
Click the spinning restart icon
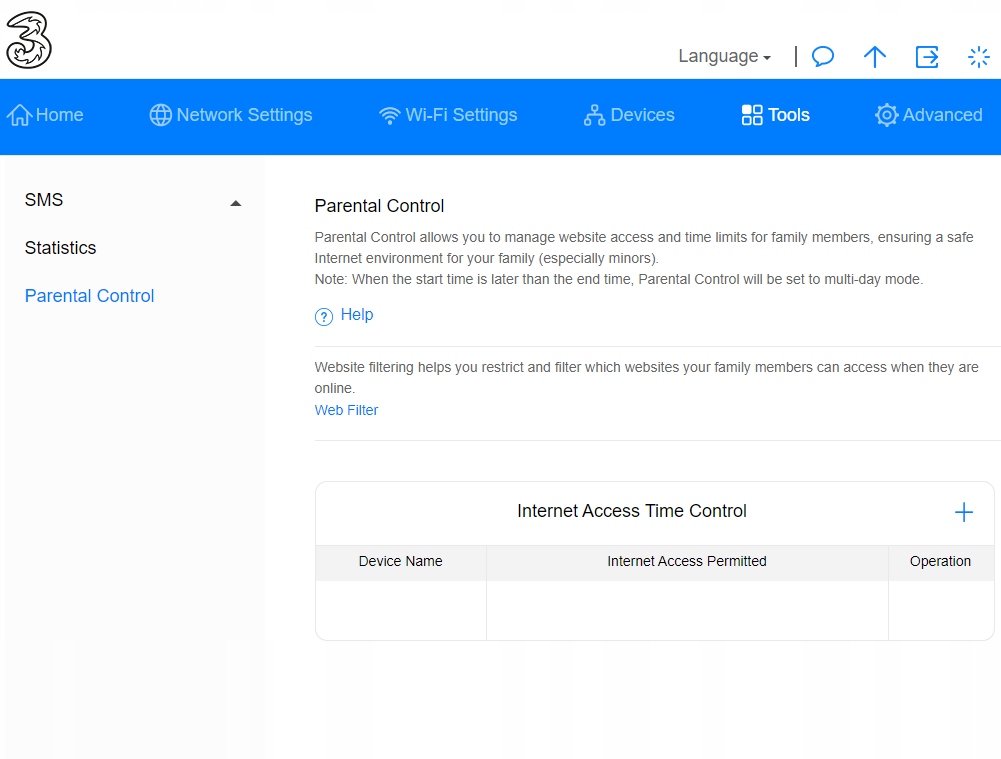[979, 57]
